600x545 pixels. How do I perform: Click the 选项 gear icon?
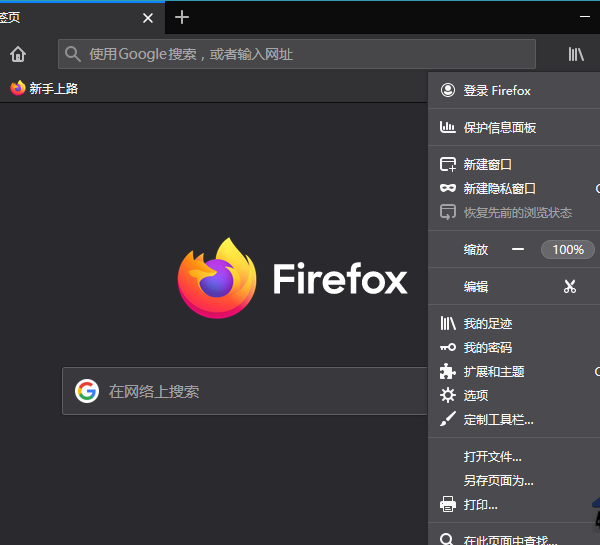(448, 395)
